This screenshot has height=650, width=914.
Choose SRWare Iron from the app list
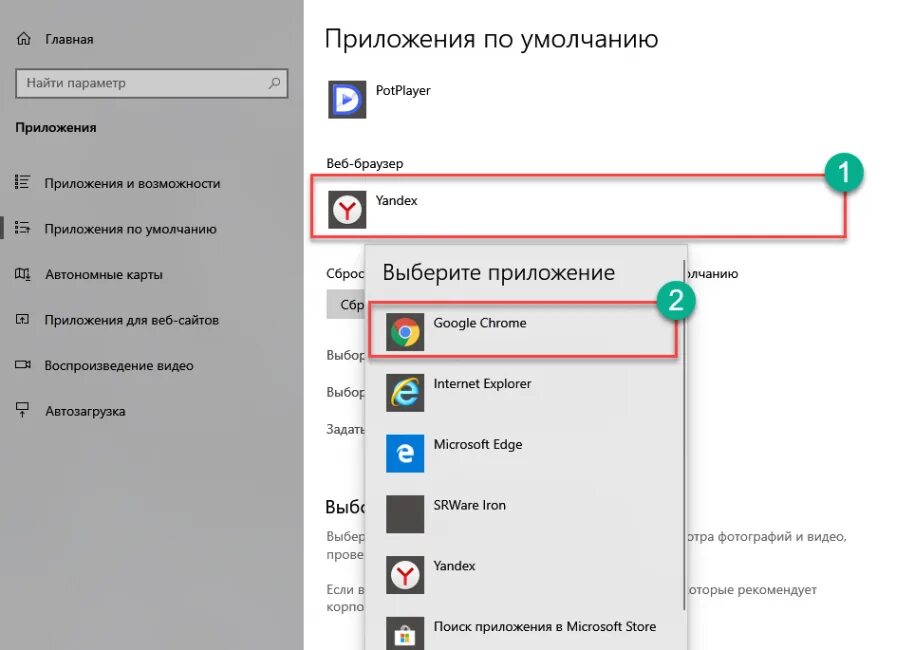coord(525,513)
